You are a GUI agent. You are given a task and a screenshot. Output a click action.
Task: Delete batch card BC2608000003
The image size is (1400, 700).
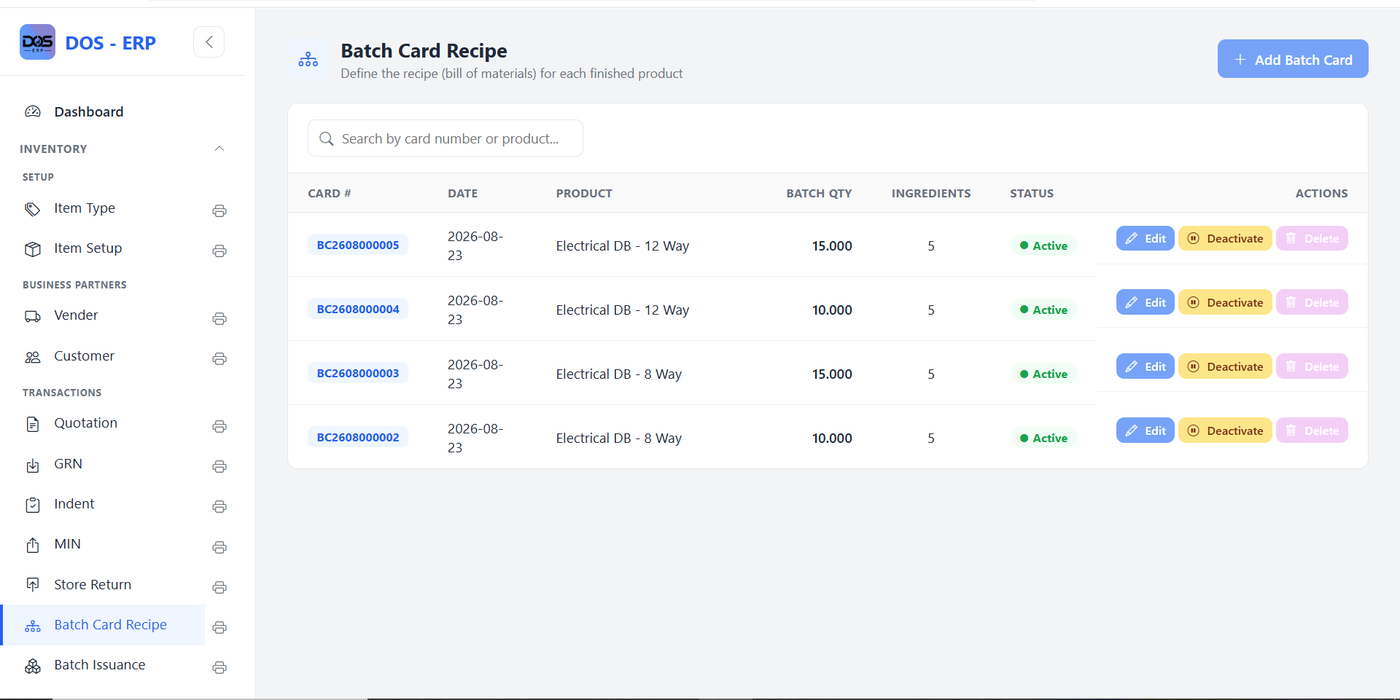click(1312, 366)
